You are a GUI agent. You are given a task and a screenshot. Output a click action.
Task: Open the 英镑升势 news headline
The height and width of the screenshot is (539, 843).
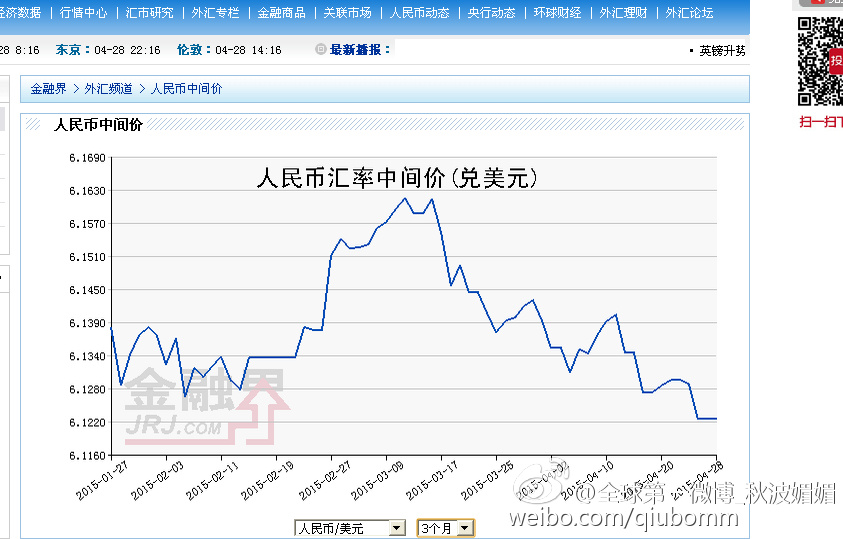(722, 51)
